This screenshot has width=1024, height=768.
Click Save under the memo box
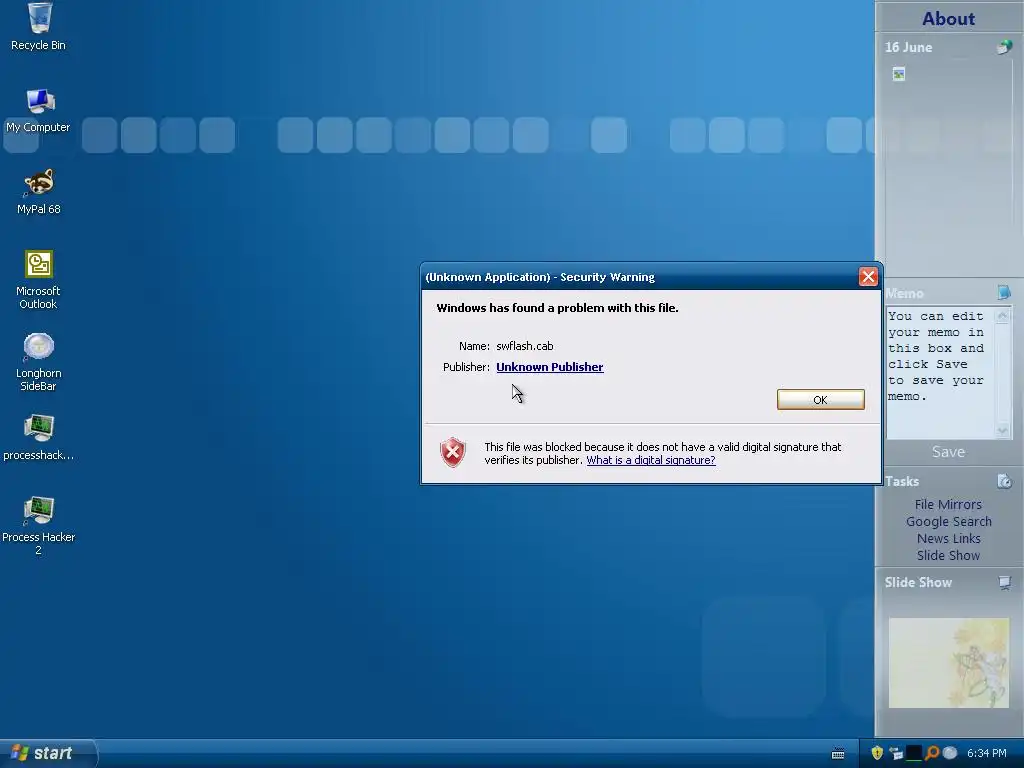[x=948, y=452]
